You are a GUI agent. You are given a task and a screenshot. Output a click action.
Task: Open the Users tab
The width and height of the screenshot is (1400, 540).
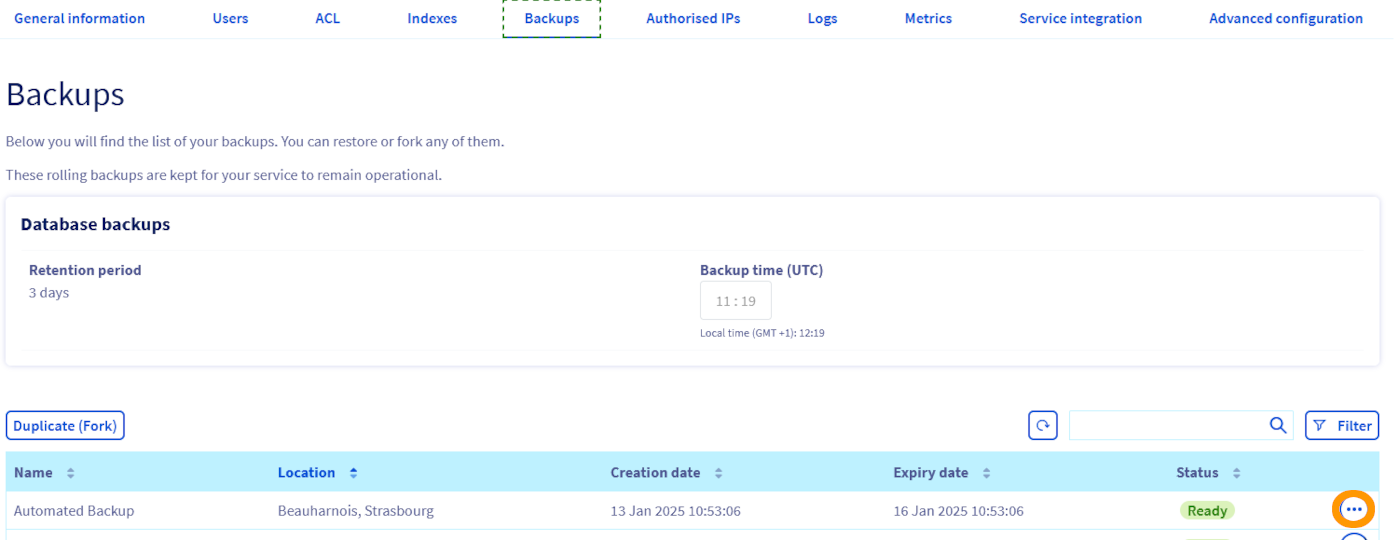230,18
